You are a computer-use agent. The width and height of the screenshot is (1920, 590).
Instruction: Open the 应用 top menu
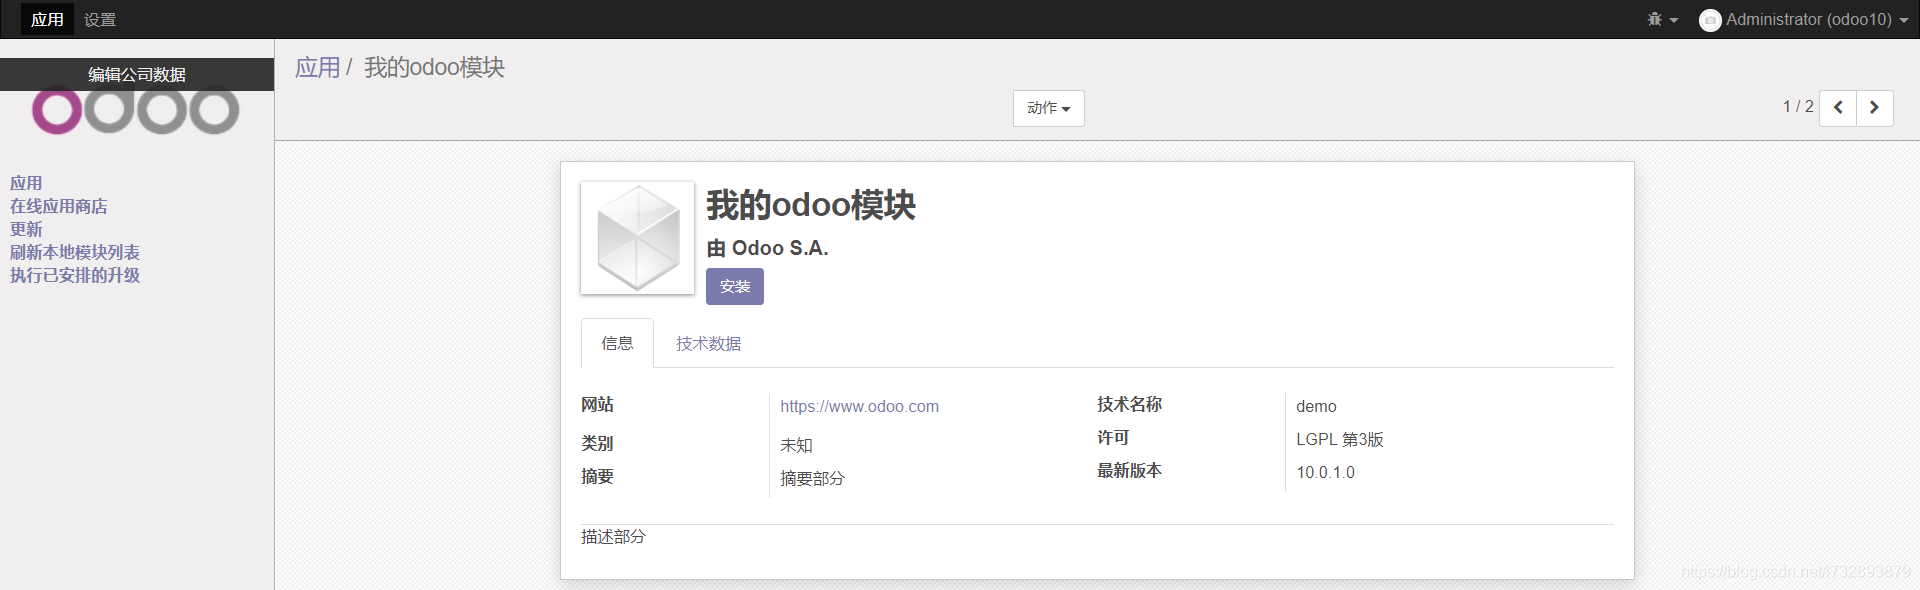point(47,19)
